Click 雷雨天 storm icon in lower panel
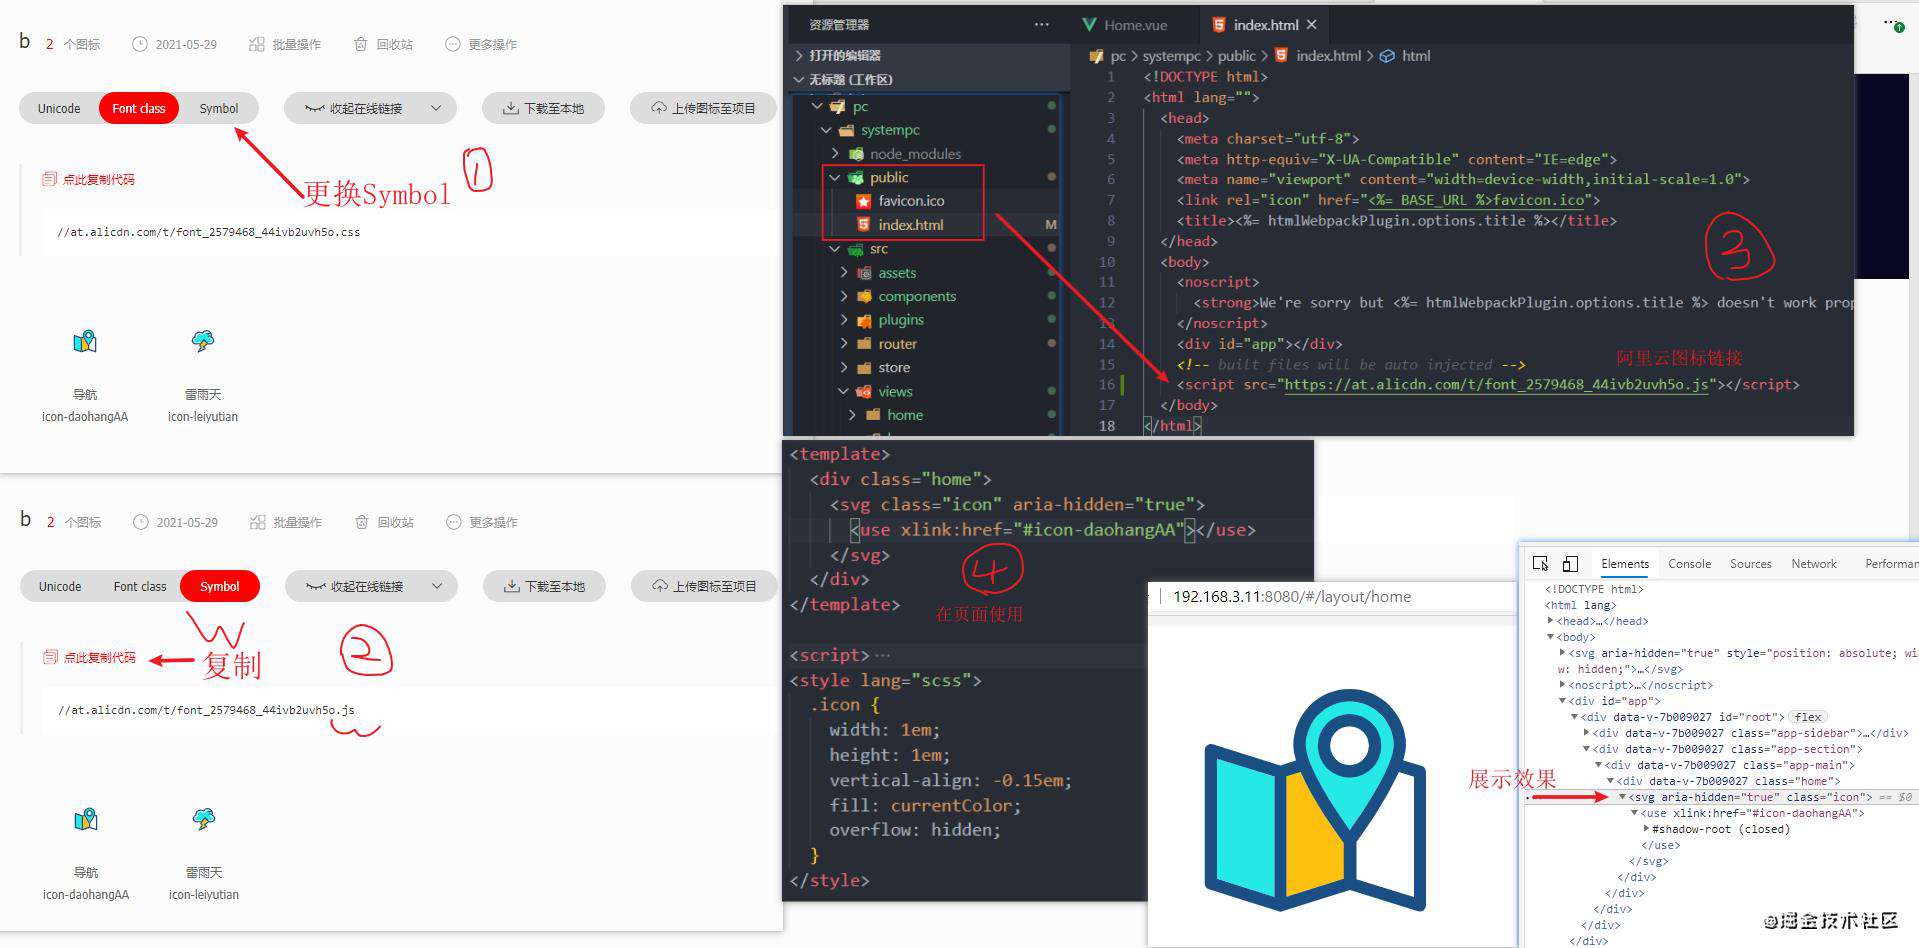The width and height of the screenshot is (1919, 948). [204, 819]
